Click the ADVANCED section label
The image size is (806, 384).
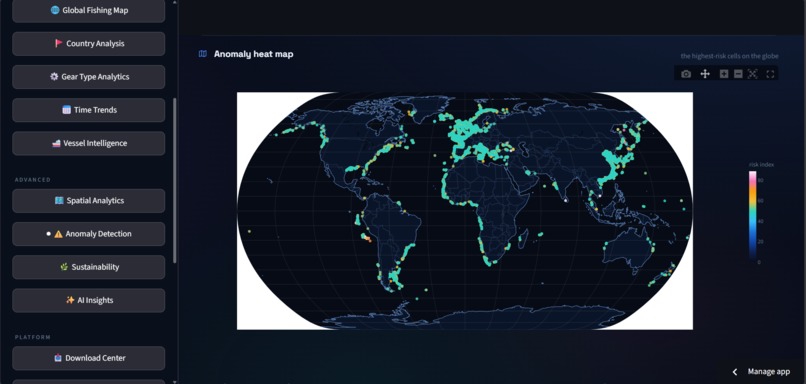tap(32, 180)
